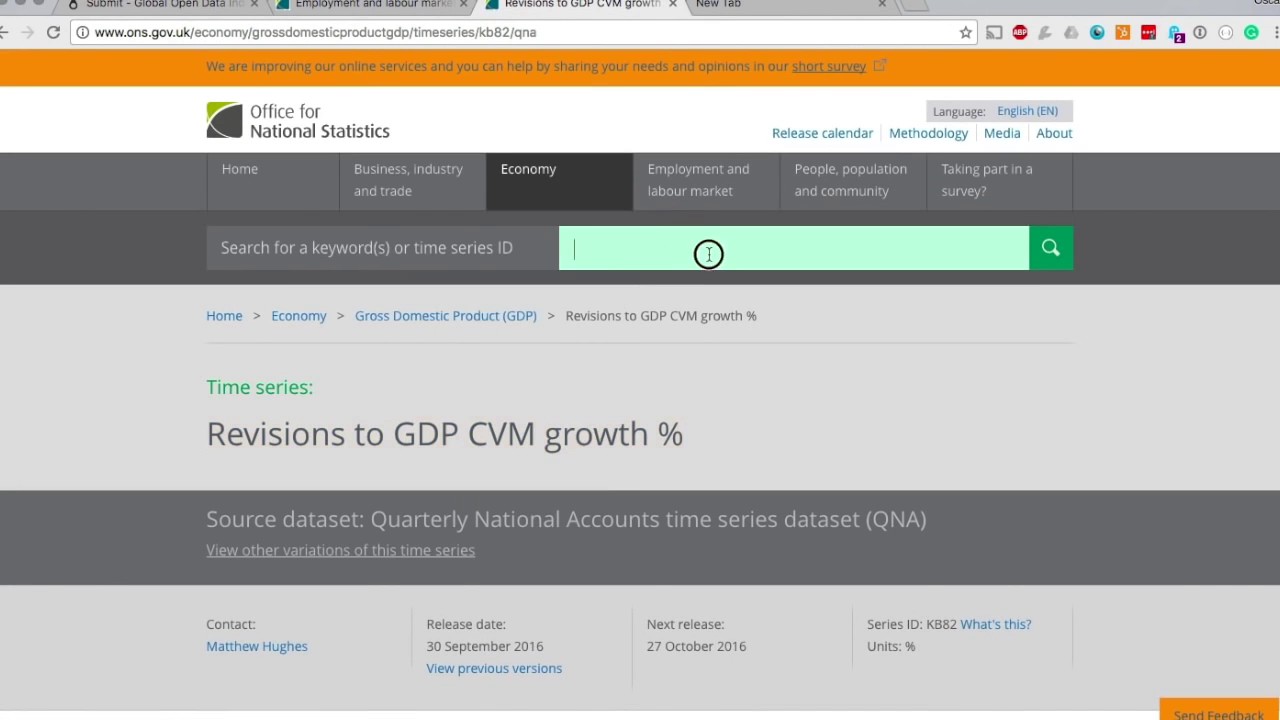Close the Submit - Global Open Data tab

254,4
